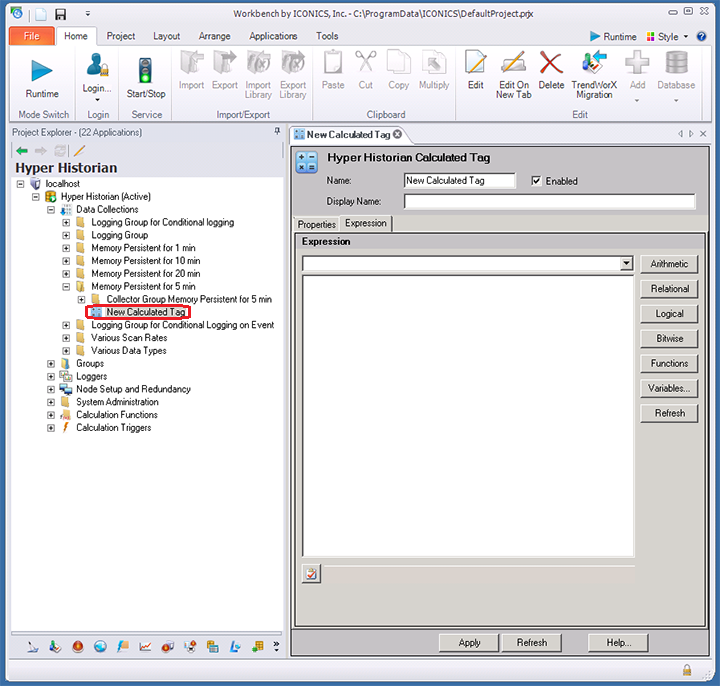This screenshot has height=686, width=720.
Task: Open the expression dropdown list
Action: pos(626,264)
